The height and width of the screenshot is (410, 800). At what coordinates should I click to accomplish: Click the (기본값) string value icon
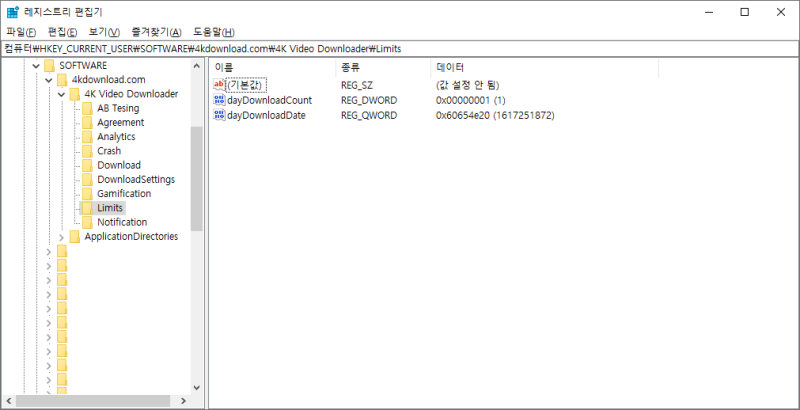click(x=219, y=84)
